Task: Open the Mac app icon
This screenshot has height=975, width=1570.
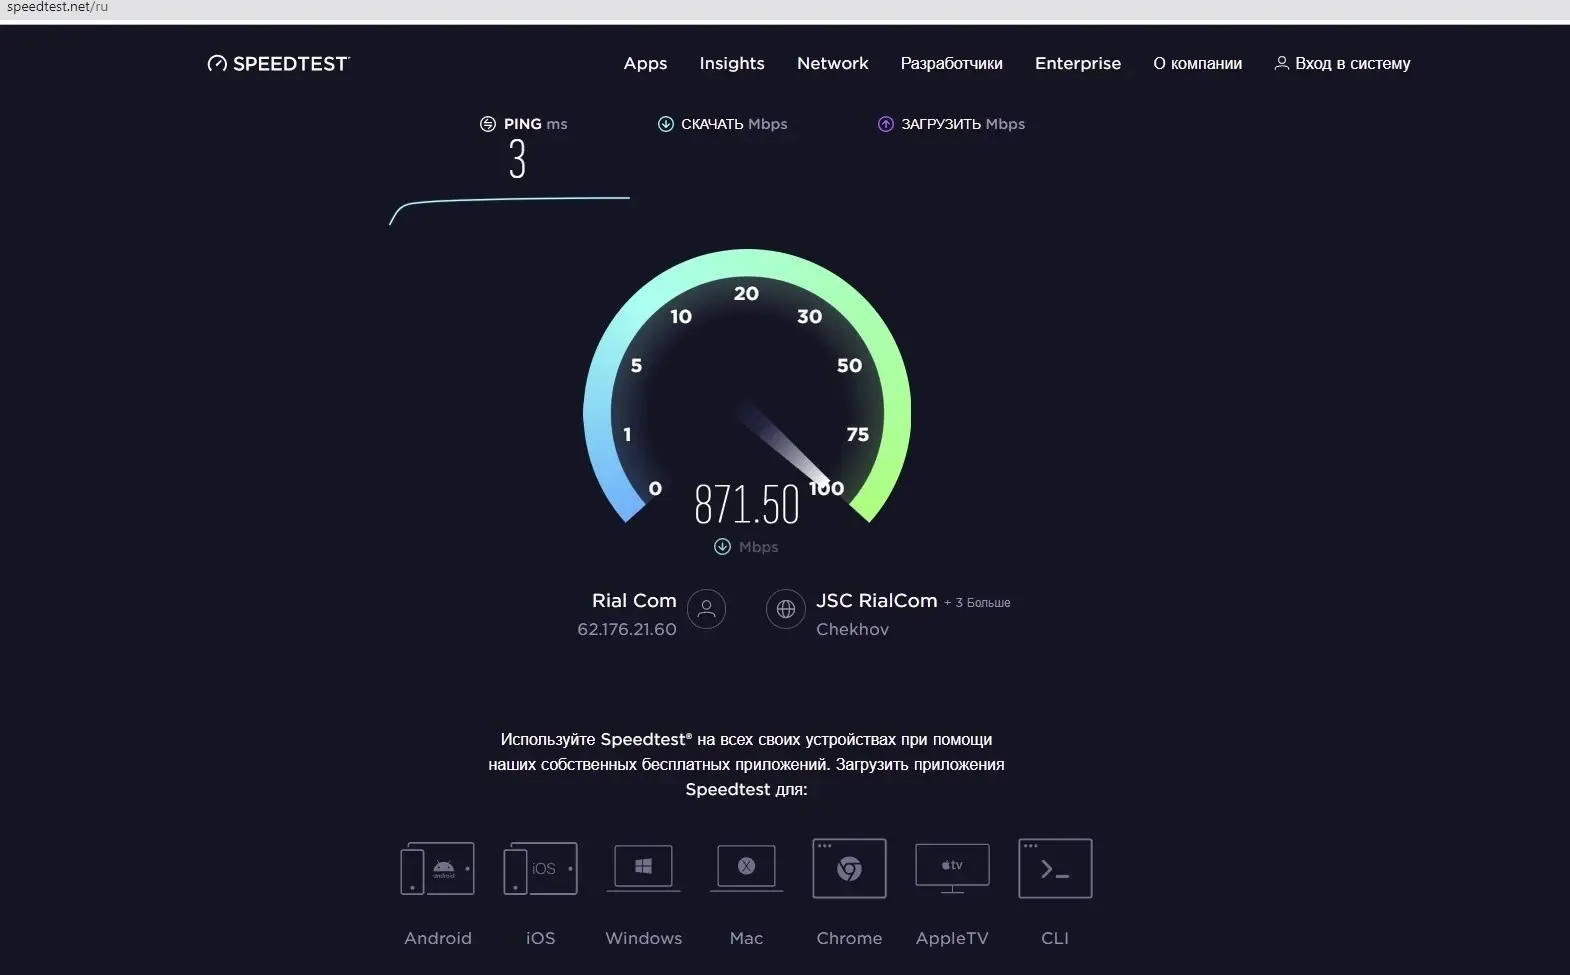Action: pos(746,867)
